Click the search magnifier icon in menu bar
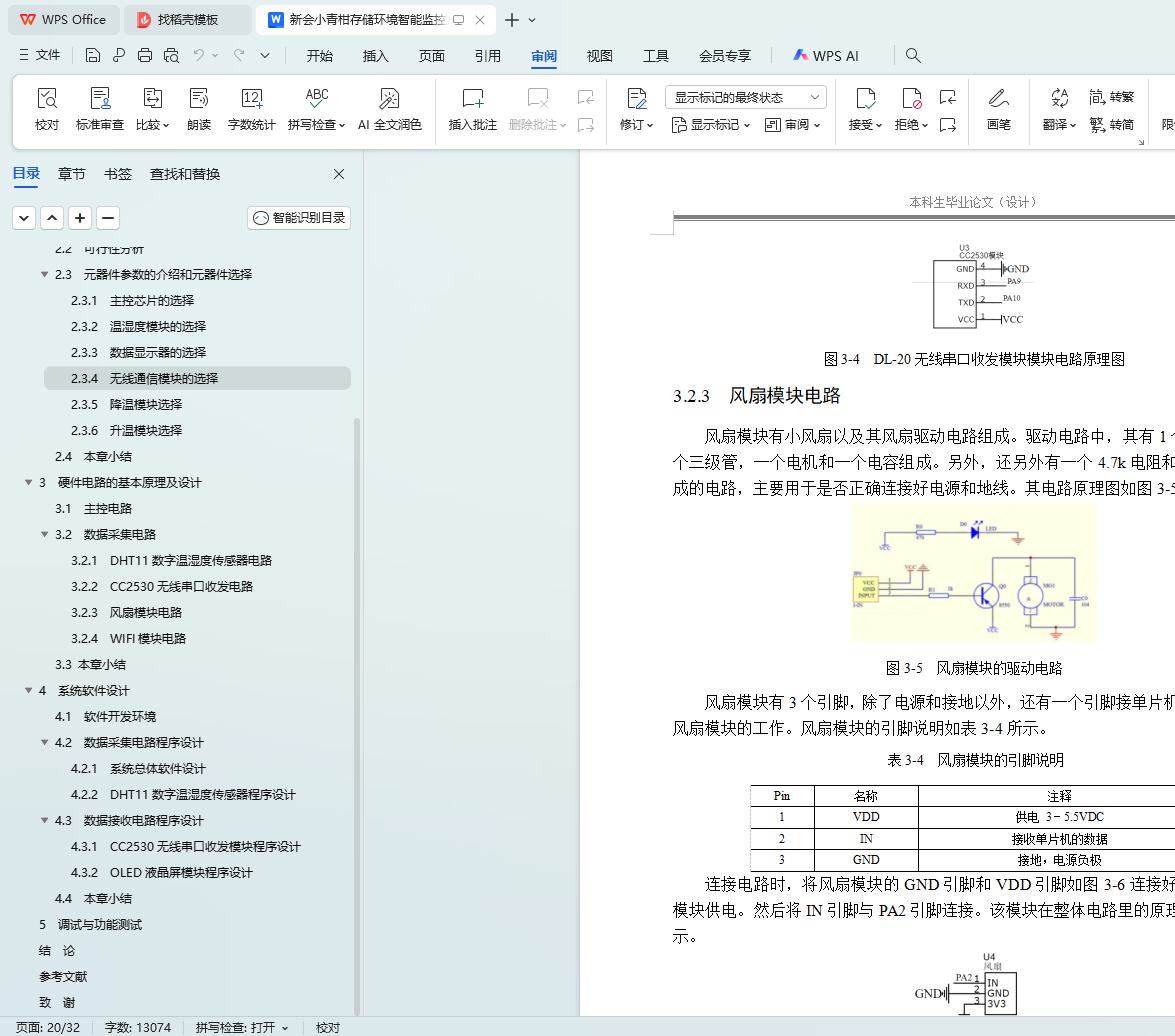 pyautogui.click(x=913, y=55)
